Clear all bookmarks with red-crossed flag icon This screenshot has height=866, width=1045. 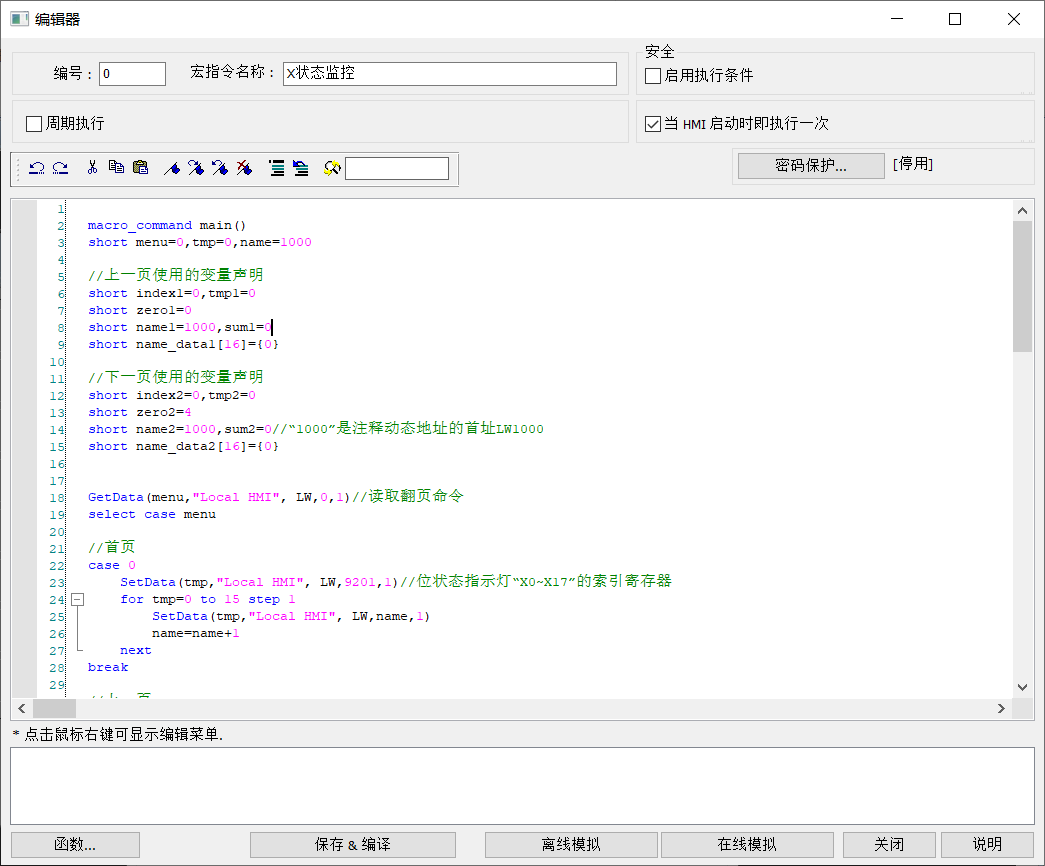click(244, 168)
